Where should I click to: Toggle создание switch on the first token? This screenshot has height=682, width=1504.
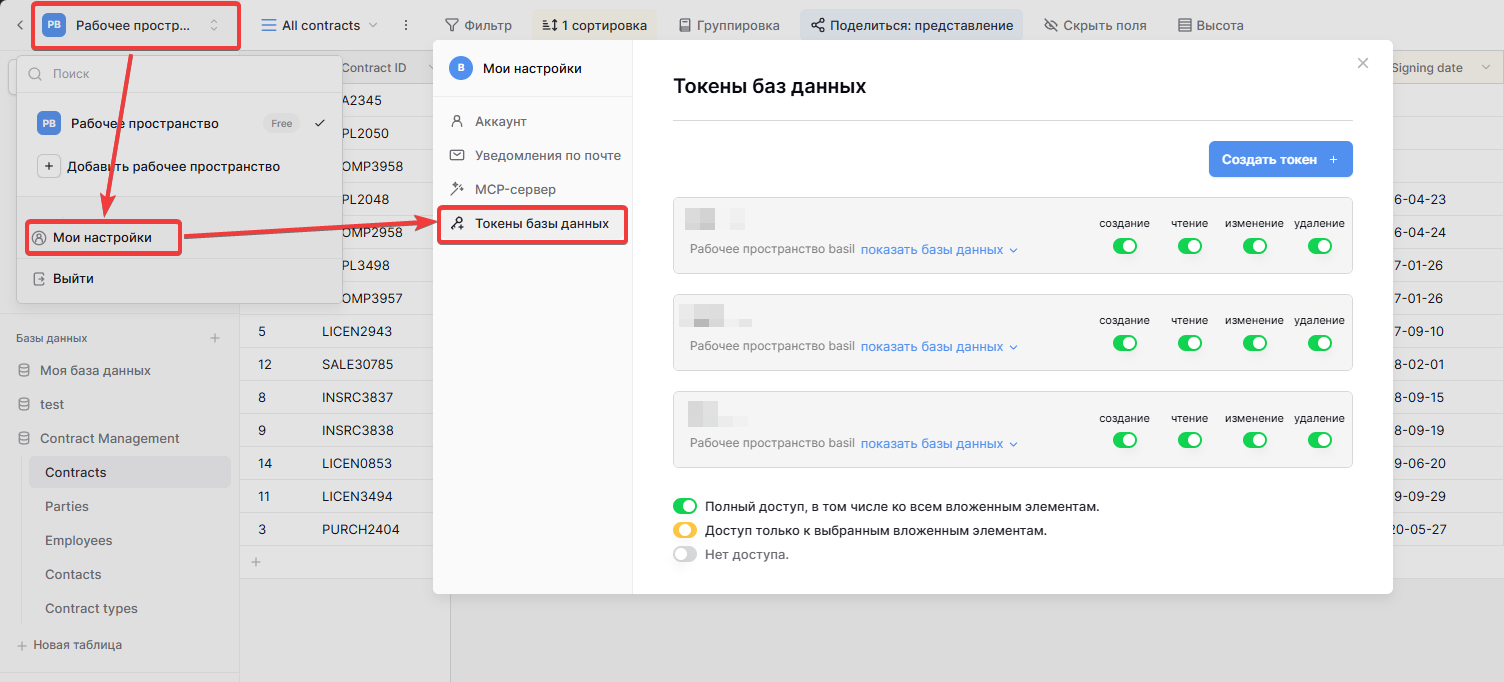[1125, 246]
